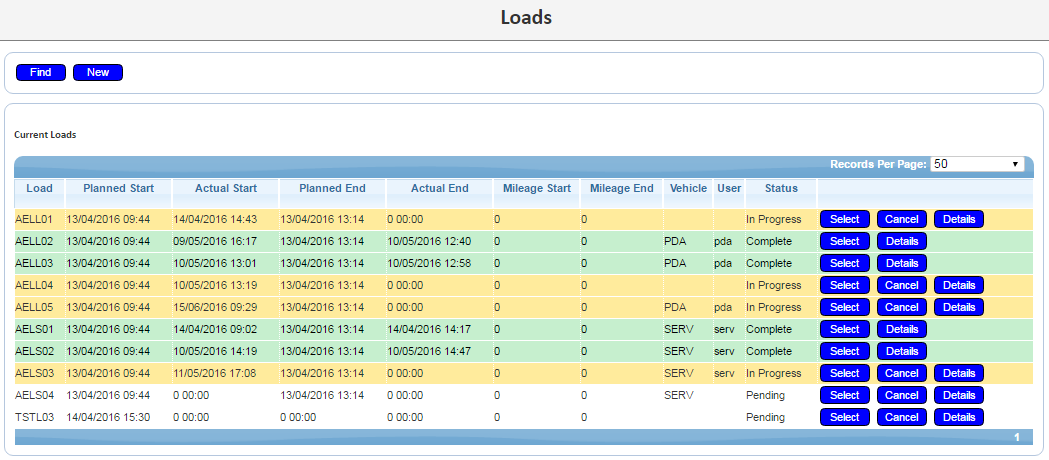Click actual start 15/06/2016 09:29
Viewport: 1049px width, 460px height.
tap(214, 308)
